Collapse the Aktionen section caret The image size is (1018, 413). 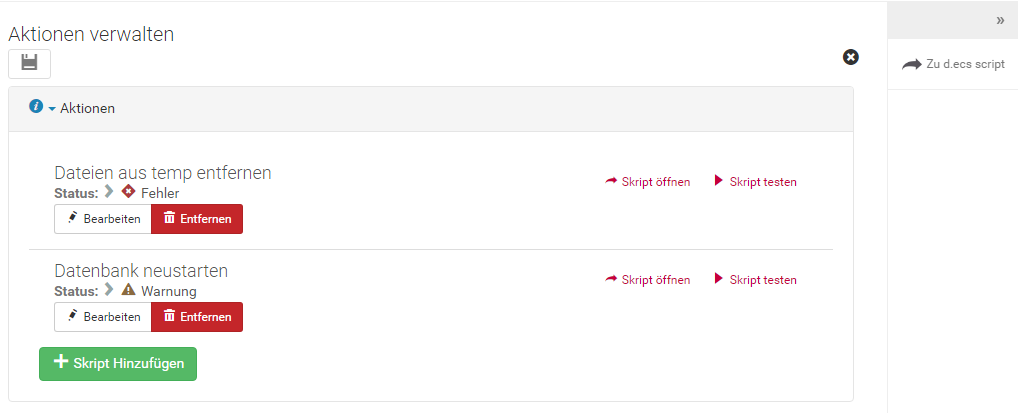52,109
